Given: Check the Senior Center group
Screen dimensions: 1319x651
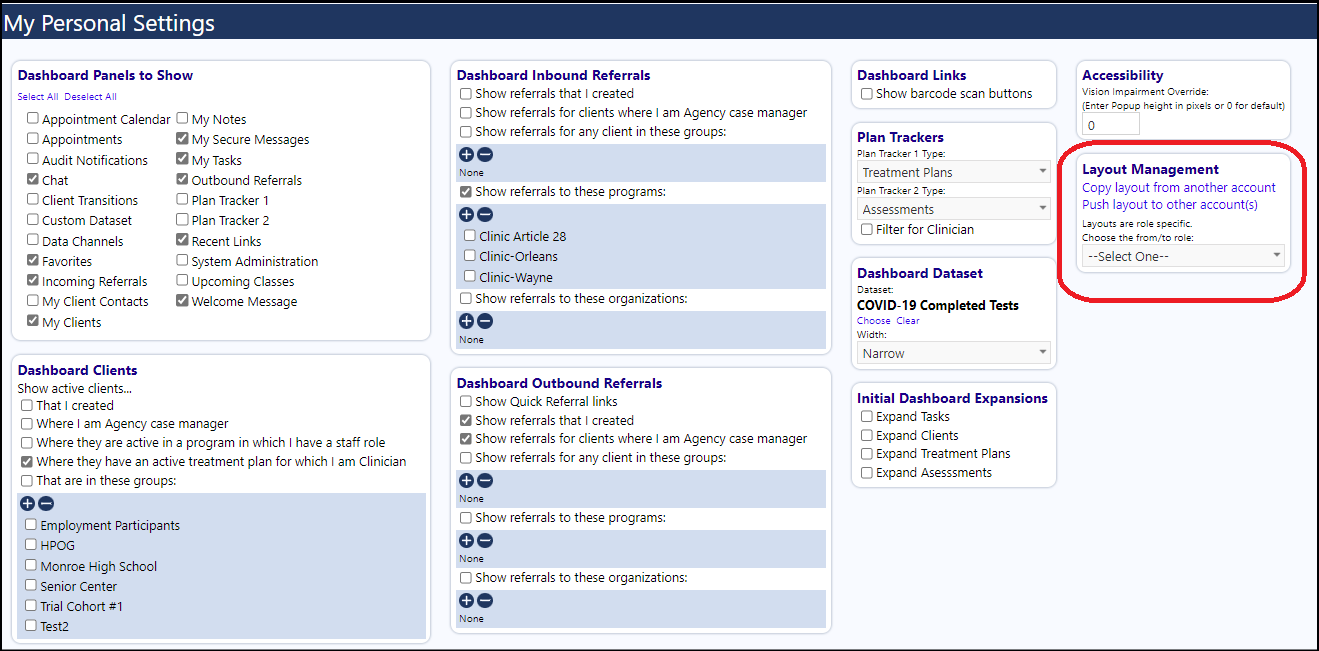Looking at the screenshot, I should (x=31, y=586).
